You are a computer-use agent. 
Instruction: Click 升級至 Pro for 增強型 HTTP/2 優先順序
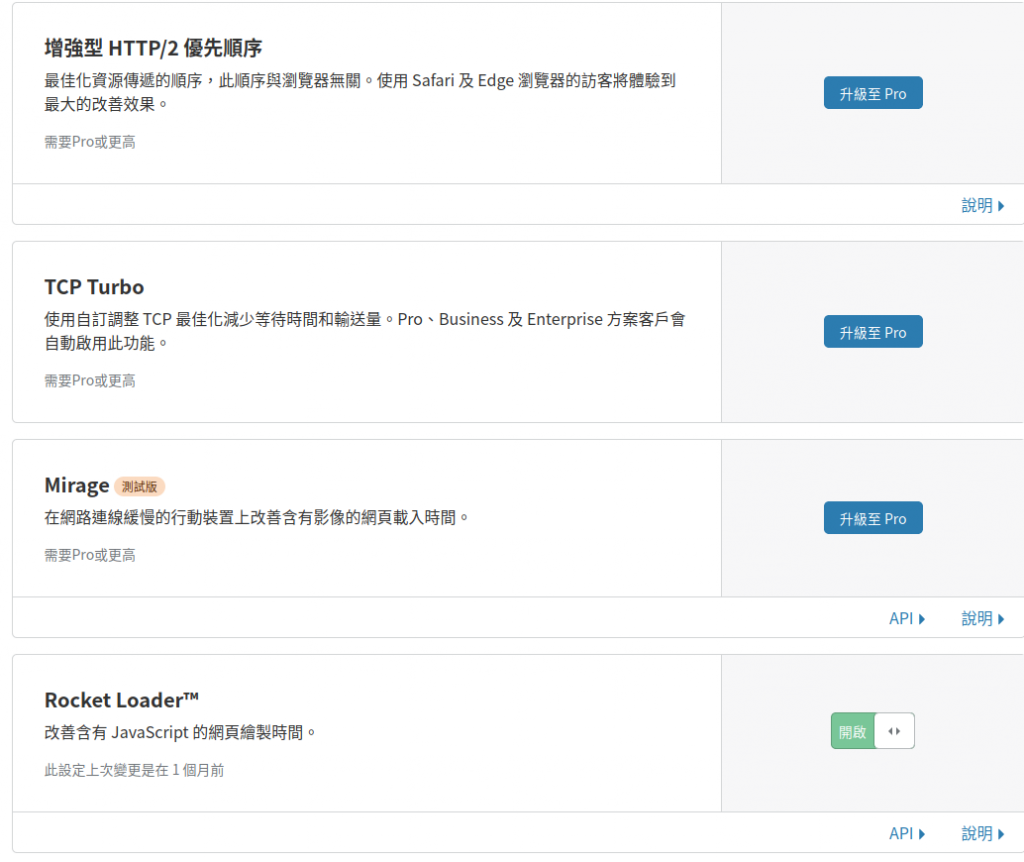click(872, 93)
